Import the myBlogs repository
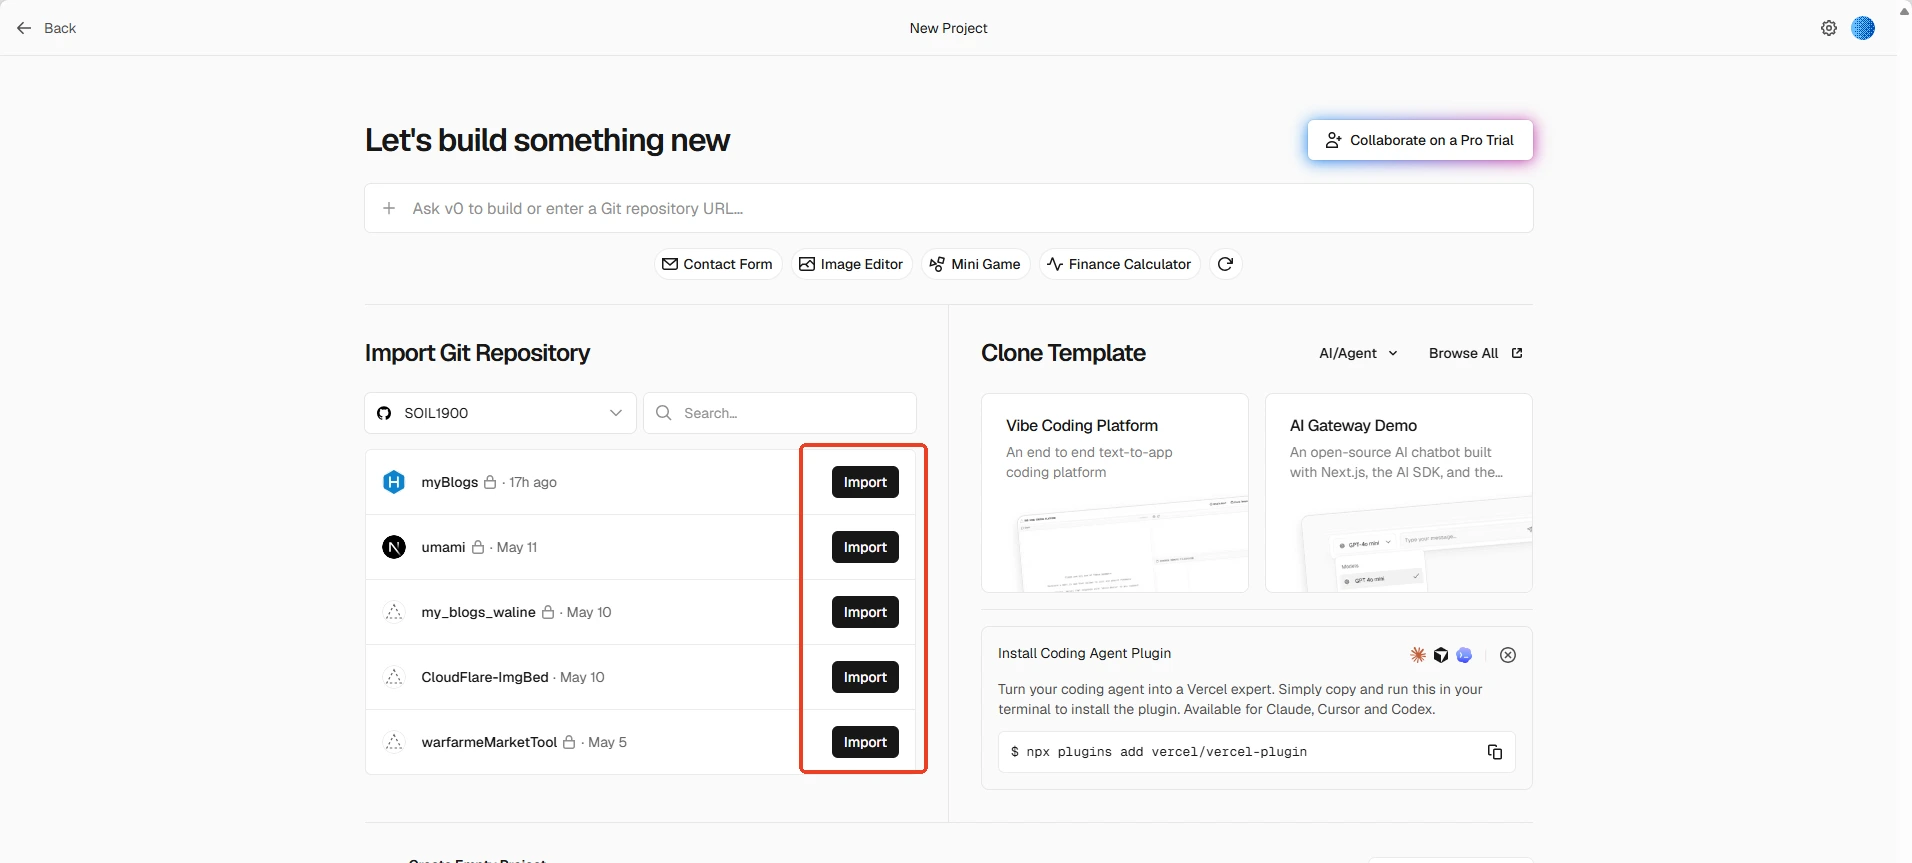The width and height of the screenshot is (1912, 863). pos(865,482)
